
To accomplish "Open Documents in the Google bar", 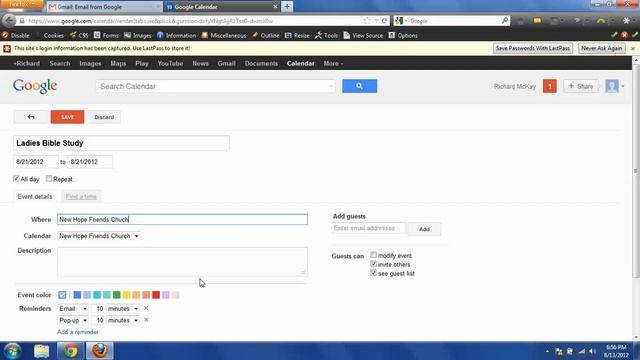I will coord(261,64).
